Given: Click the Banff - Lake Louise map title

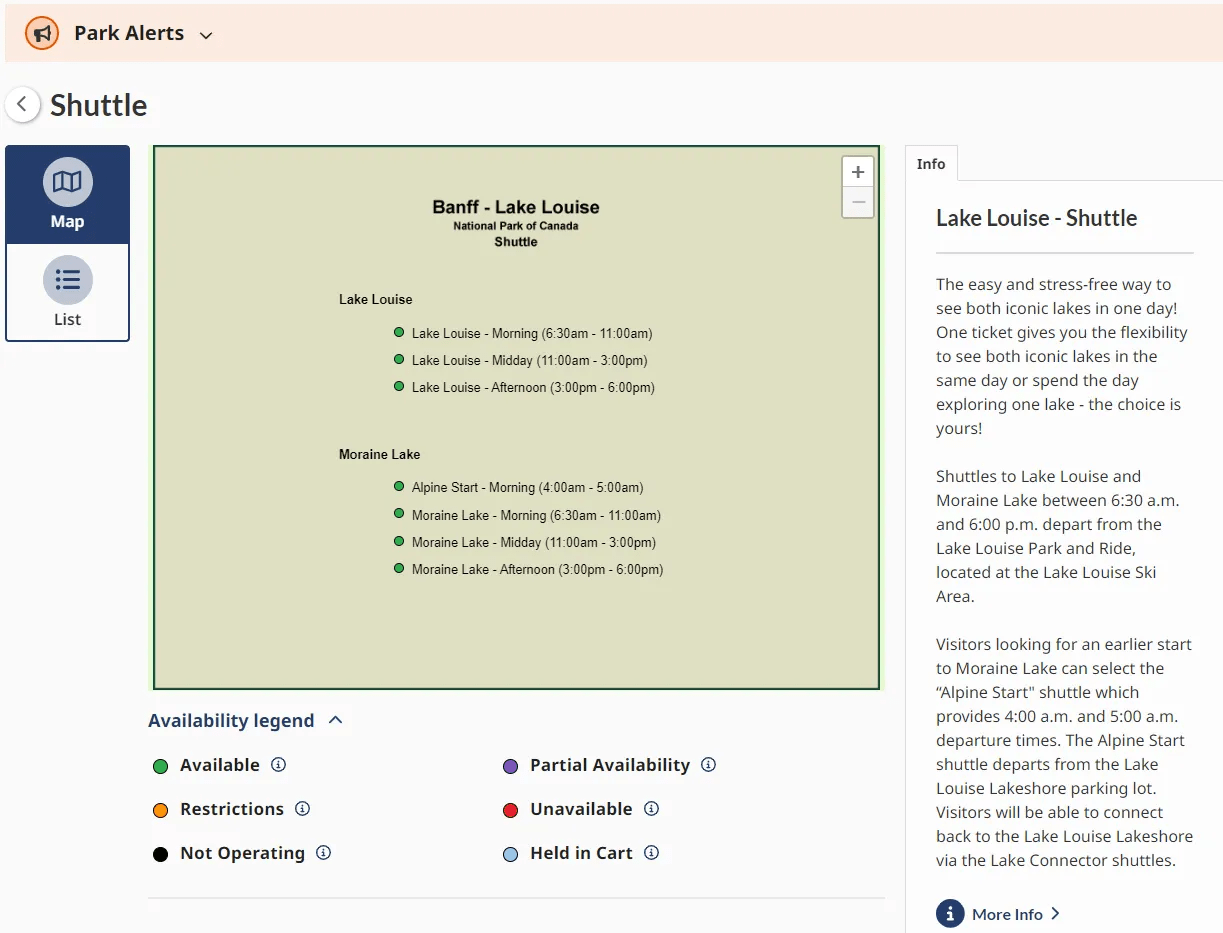Looking at the screenshot, I should 516,207.
